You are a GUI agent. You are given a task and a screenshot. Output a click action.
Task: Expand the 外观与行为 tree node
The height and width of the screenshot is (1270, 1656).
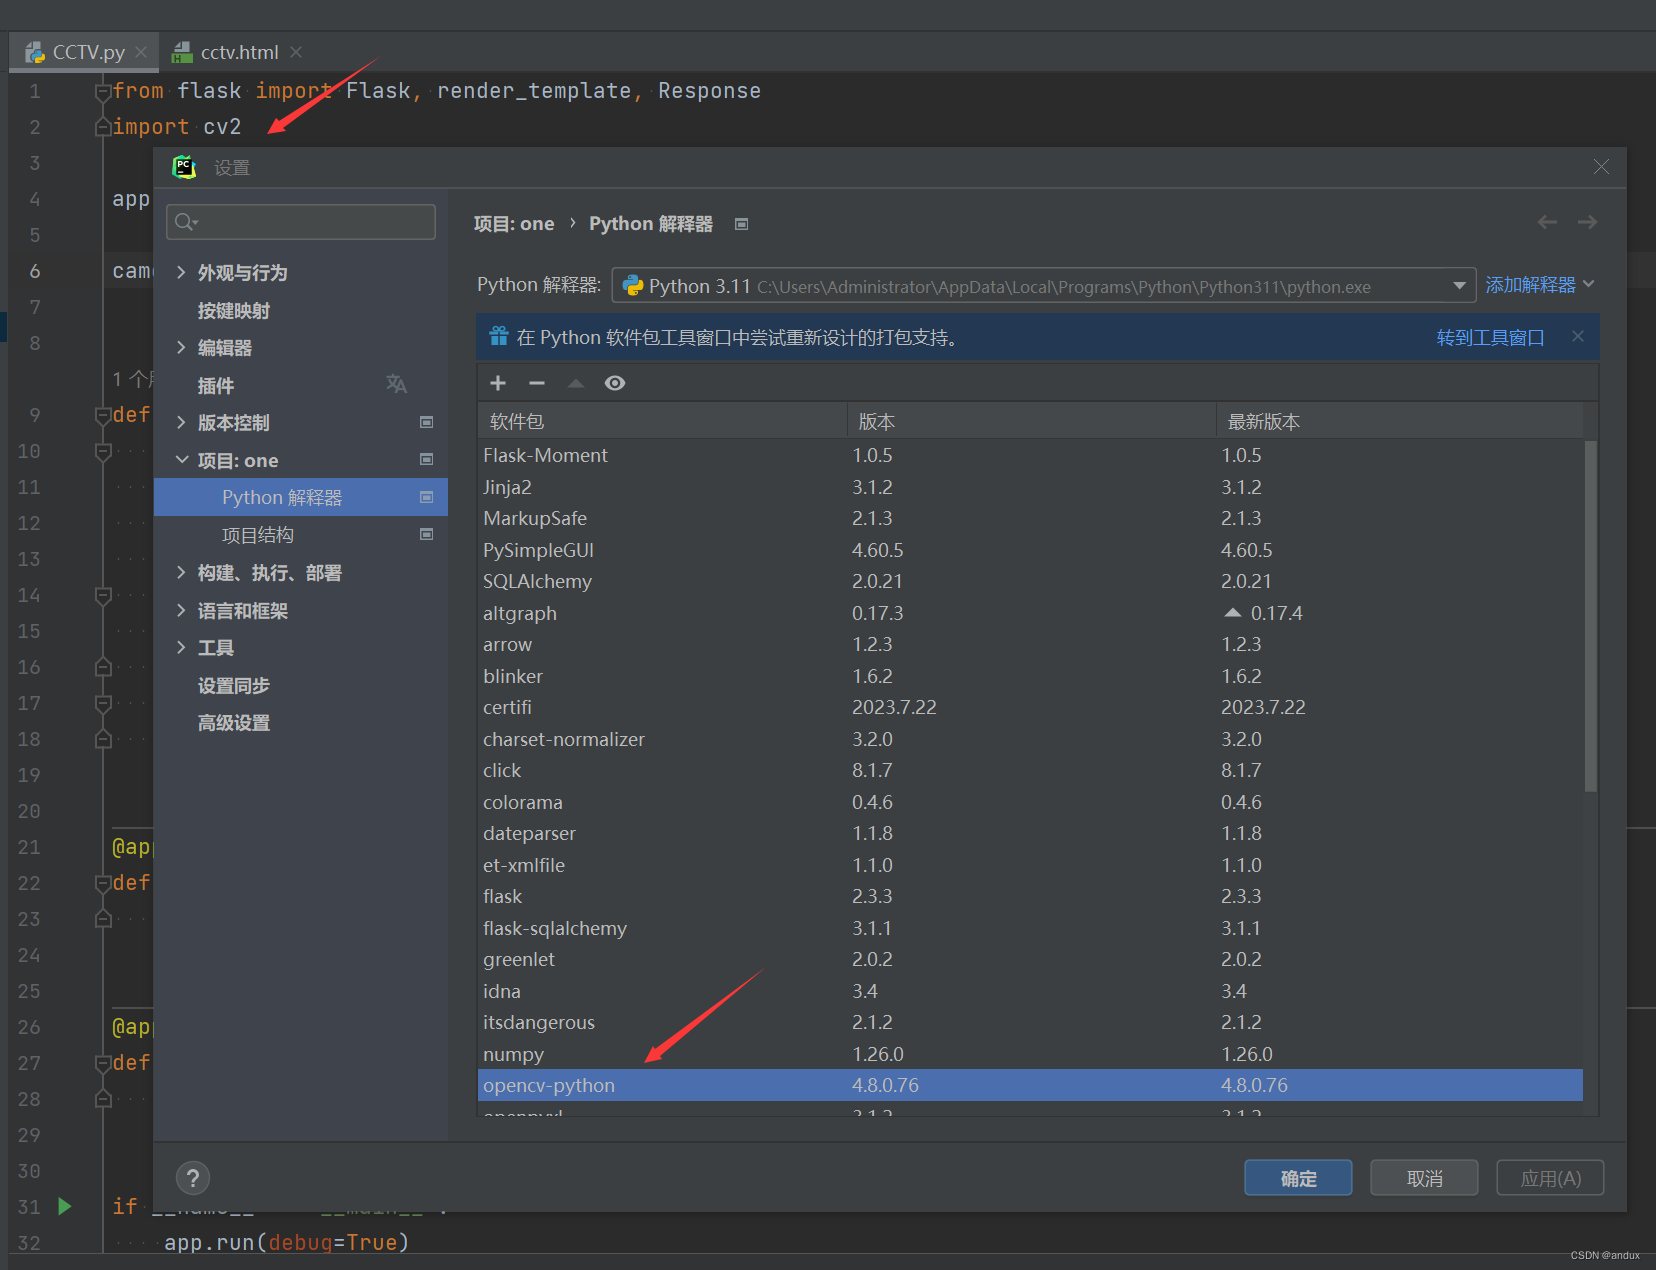181,272
